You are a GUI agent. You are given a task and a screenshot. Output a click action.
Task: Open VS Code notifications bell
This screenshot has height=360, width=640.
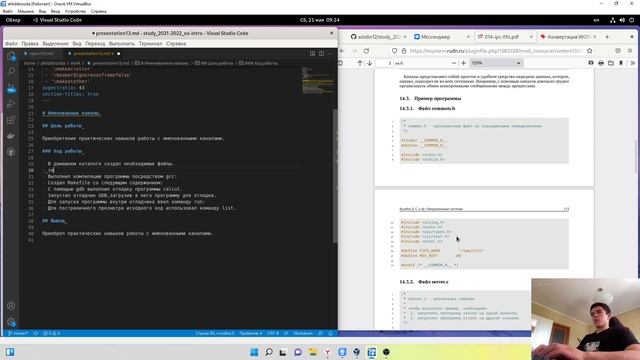(x=330, y=333)
